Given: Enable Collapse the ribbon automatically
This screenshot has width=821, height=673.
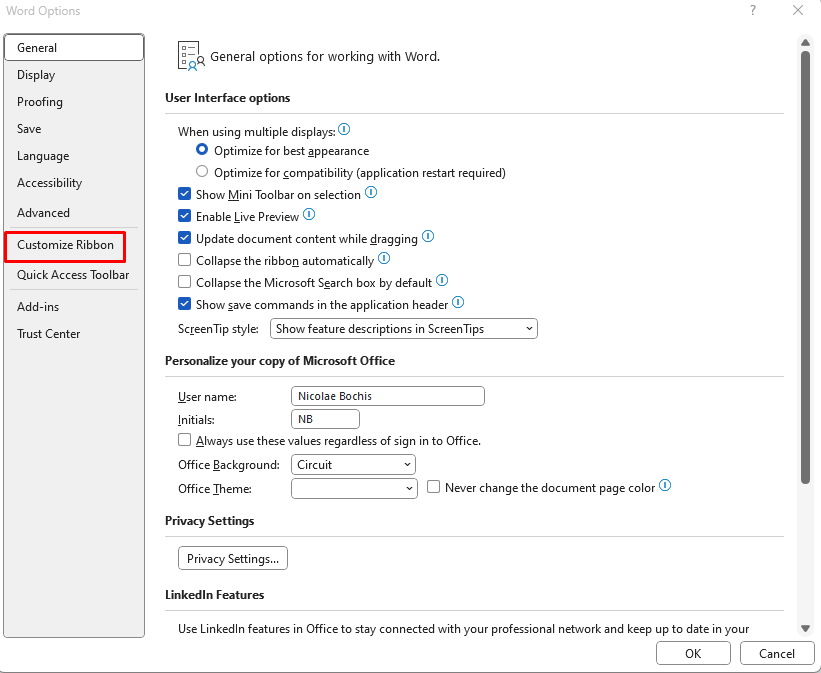Looking at the screenshot, I should [x=184, y=261].
